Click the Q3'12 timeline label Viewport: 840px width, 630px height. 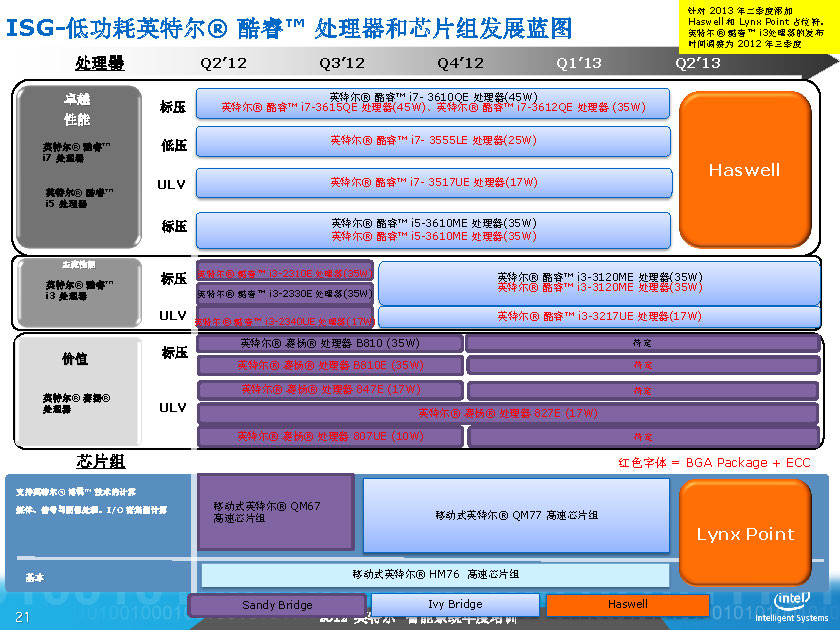coord(342,63)
